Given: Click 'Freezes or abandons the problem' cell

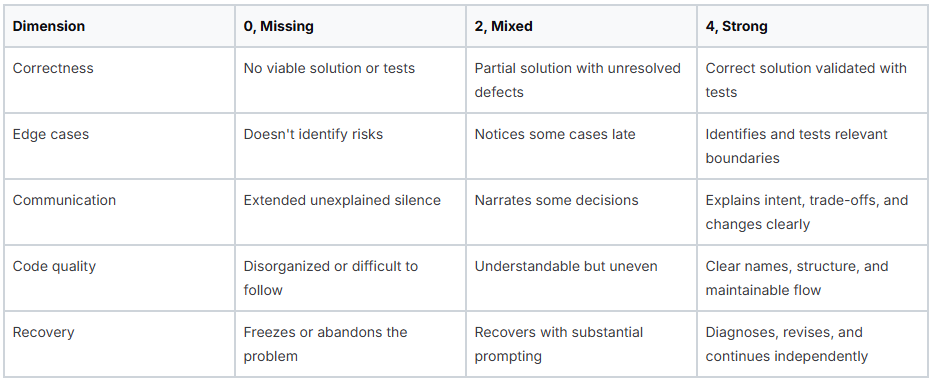Looking at the screenshot, I should [x=350, y=344].
